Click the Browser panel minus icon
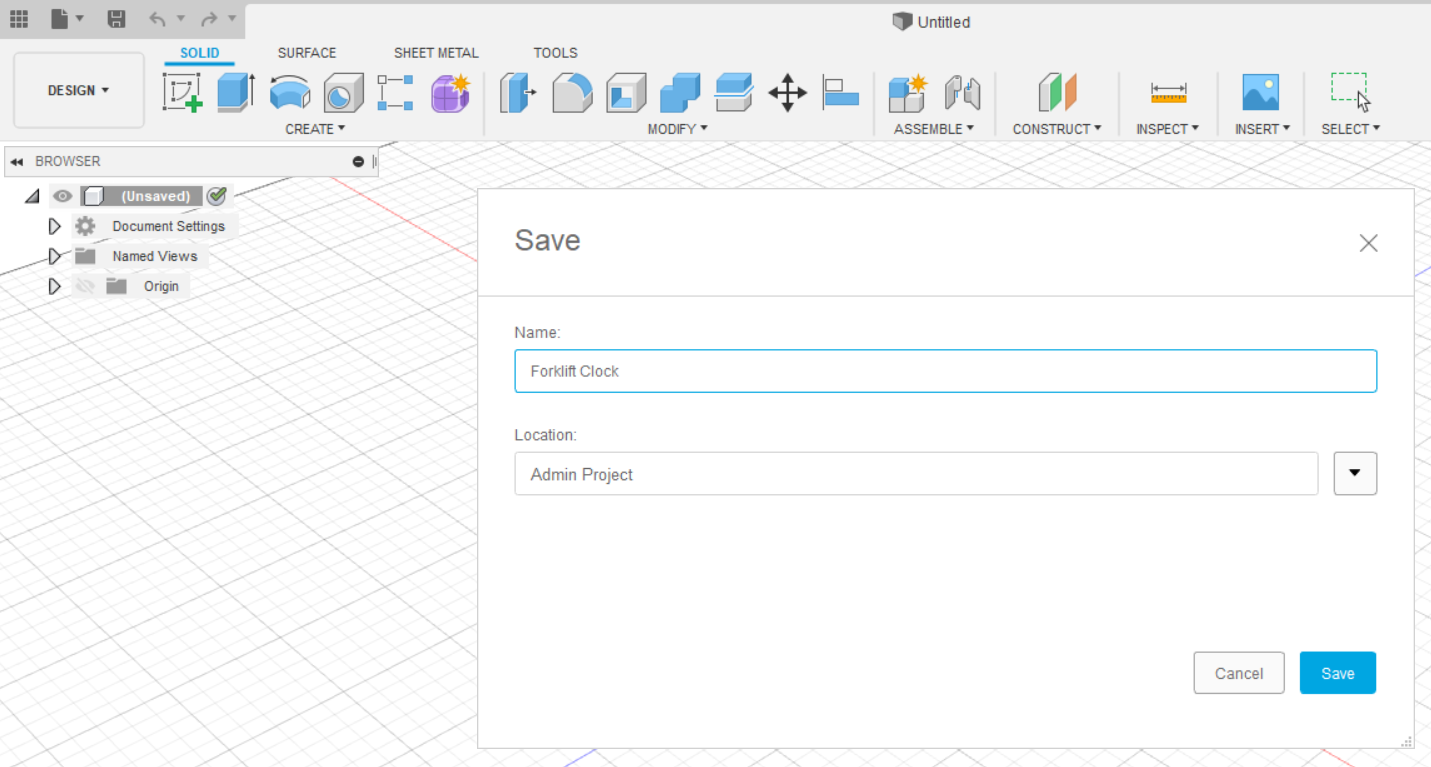 coord(358,162)
